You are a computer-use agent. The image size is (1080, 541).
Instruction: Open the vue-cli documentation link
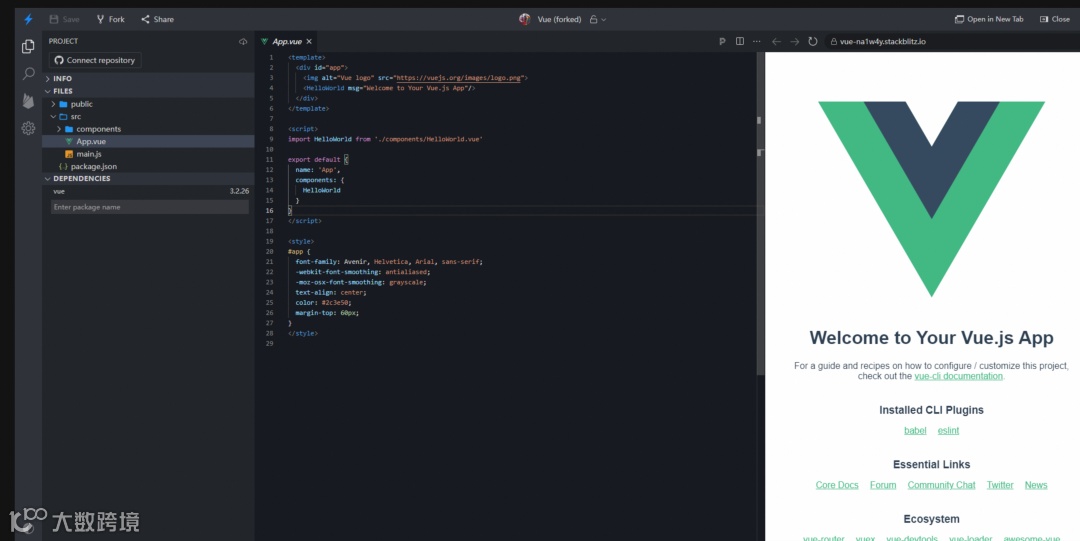pos(958,376)
